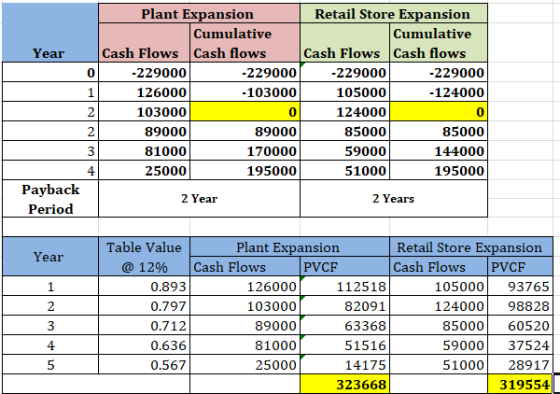Select the green Cumulative Cash flows header
This screenshot has height=394, width=560.
pos(438,43)
